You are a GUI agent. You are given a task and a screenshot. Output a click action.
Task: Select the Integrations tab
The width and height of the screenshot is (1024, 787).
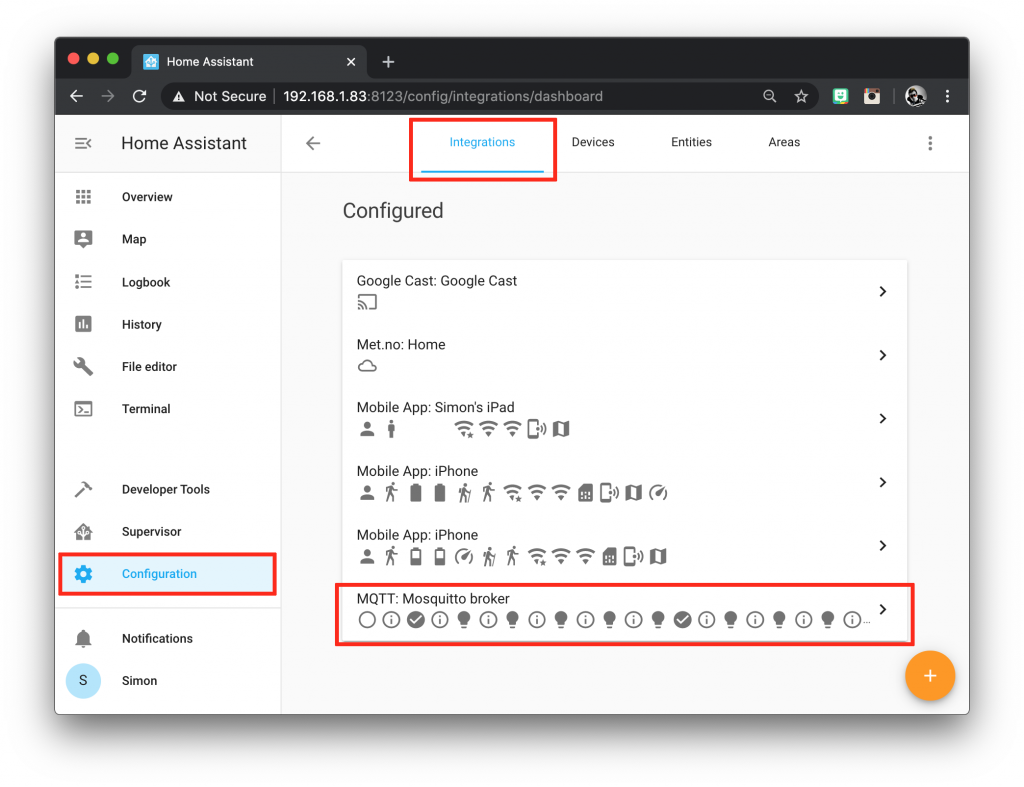pos(482,142)
